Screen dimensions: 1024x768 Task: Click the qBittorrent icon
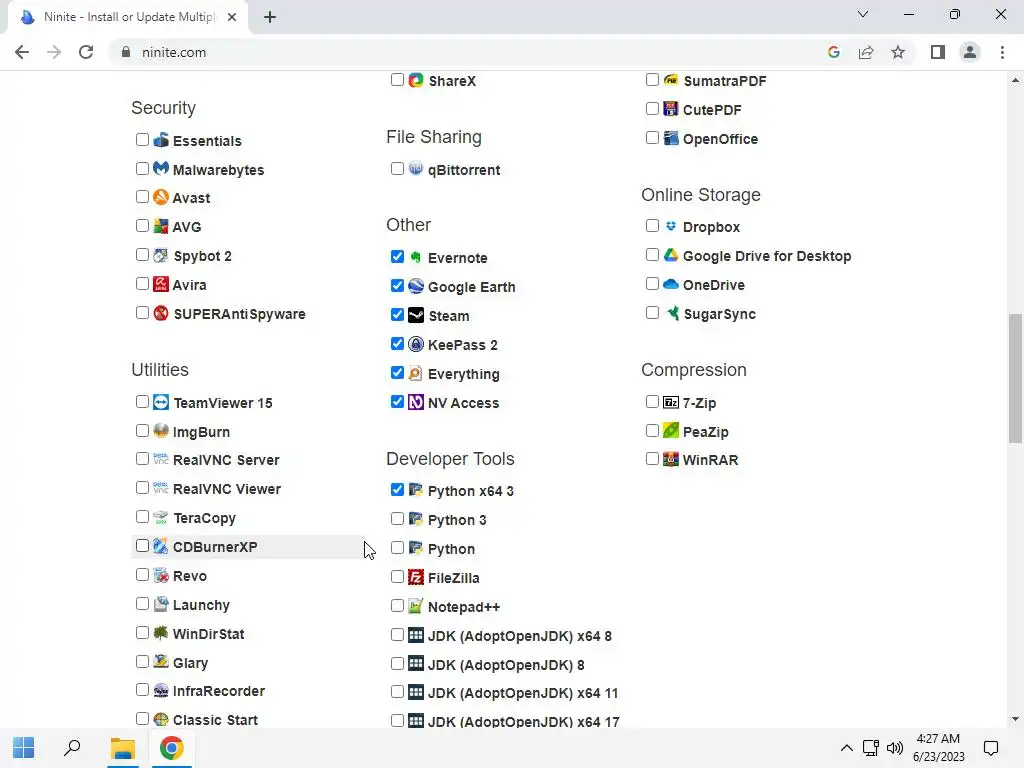coord(416,168)
